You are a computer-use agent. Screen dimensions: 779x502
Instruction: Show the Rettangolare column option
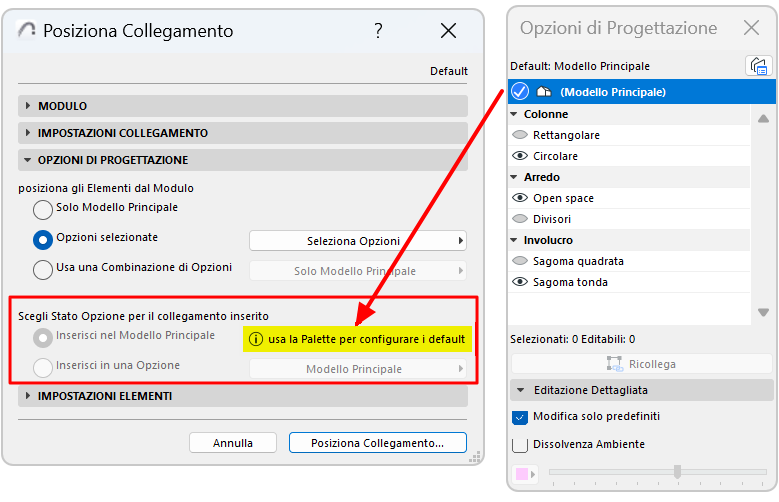pos(520,135)
